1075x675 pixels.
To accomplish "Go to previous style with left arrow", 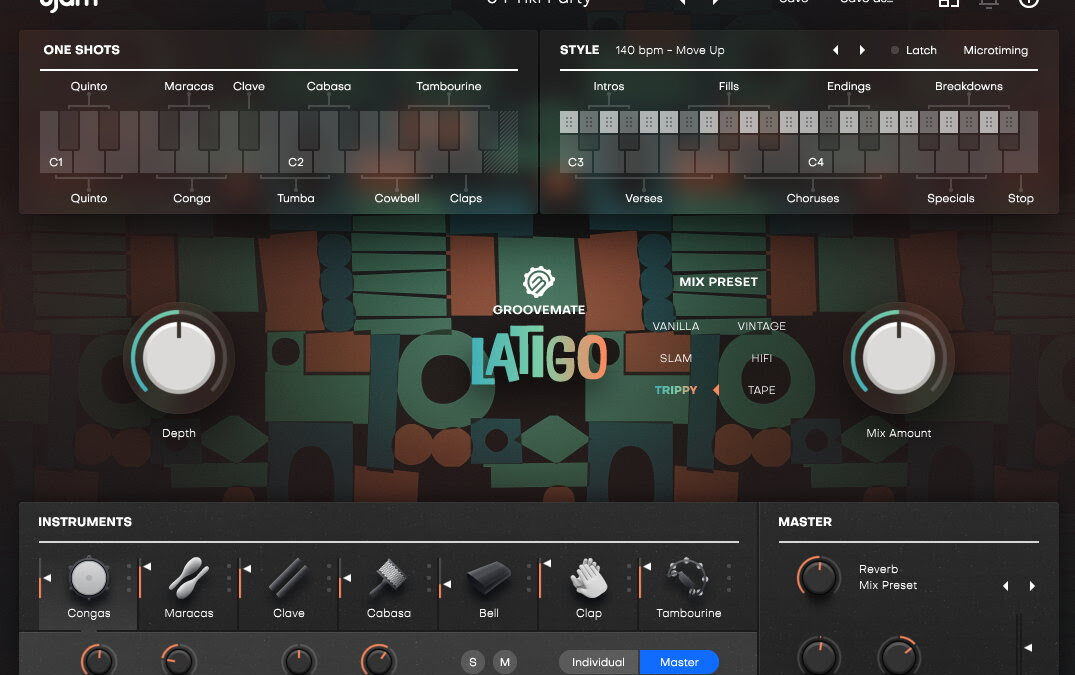I will [836, 50].
